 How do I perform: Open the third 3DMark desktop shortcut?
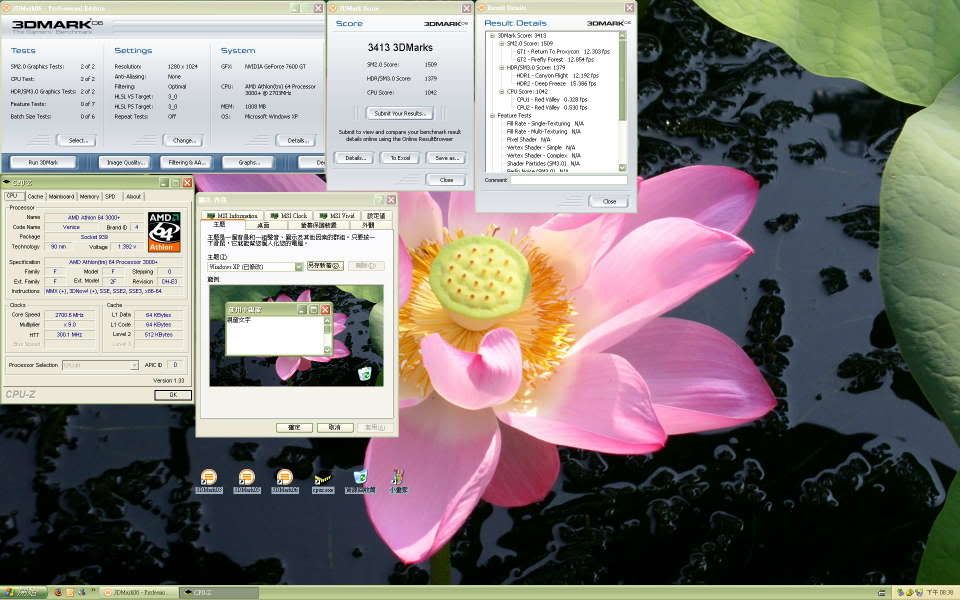pyautogui.click(x=285, y=479)
